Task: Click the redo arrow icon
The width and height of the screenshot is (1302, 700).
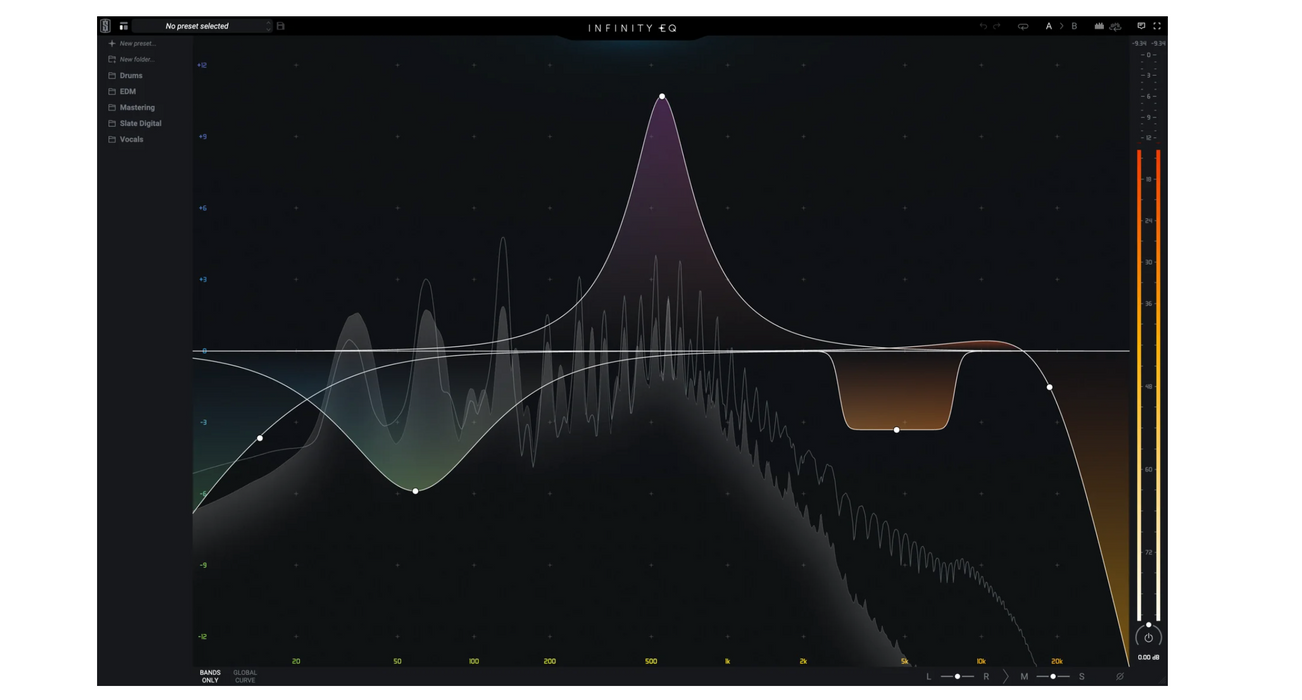Action: tap(997, 26)
